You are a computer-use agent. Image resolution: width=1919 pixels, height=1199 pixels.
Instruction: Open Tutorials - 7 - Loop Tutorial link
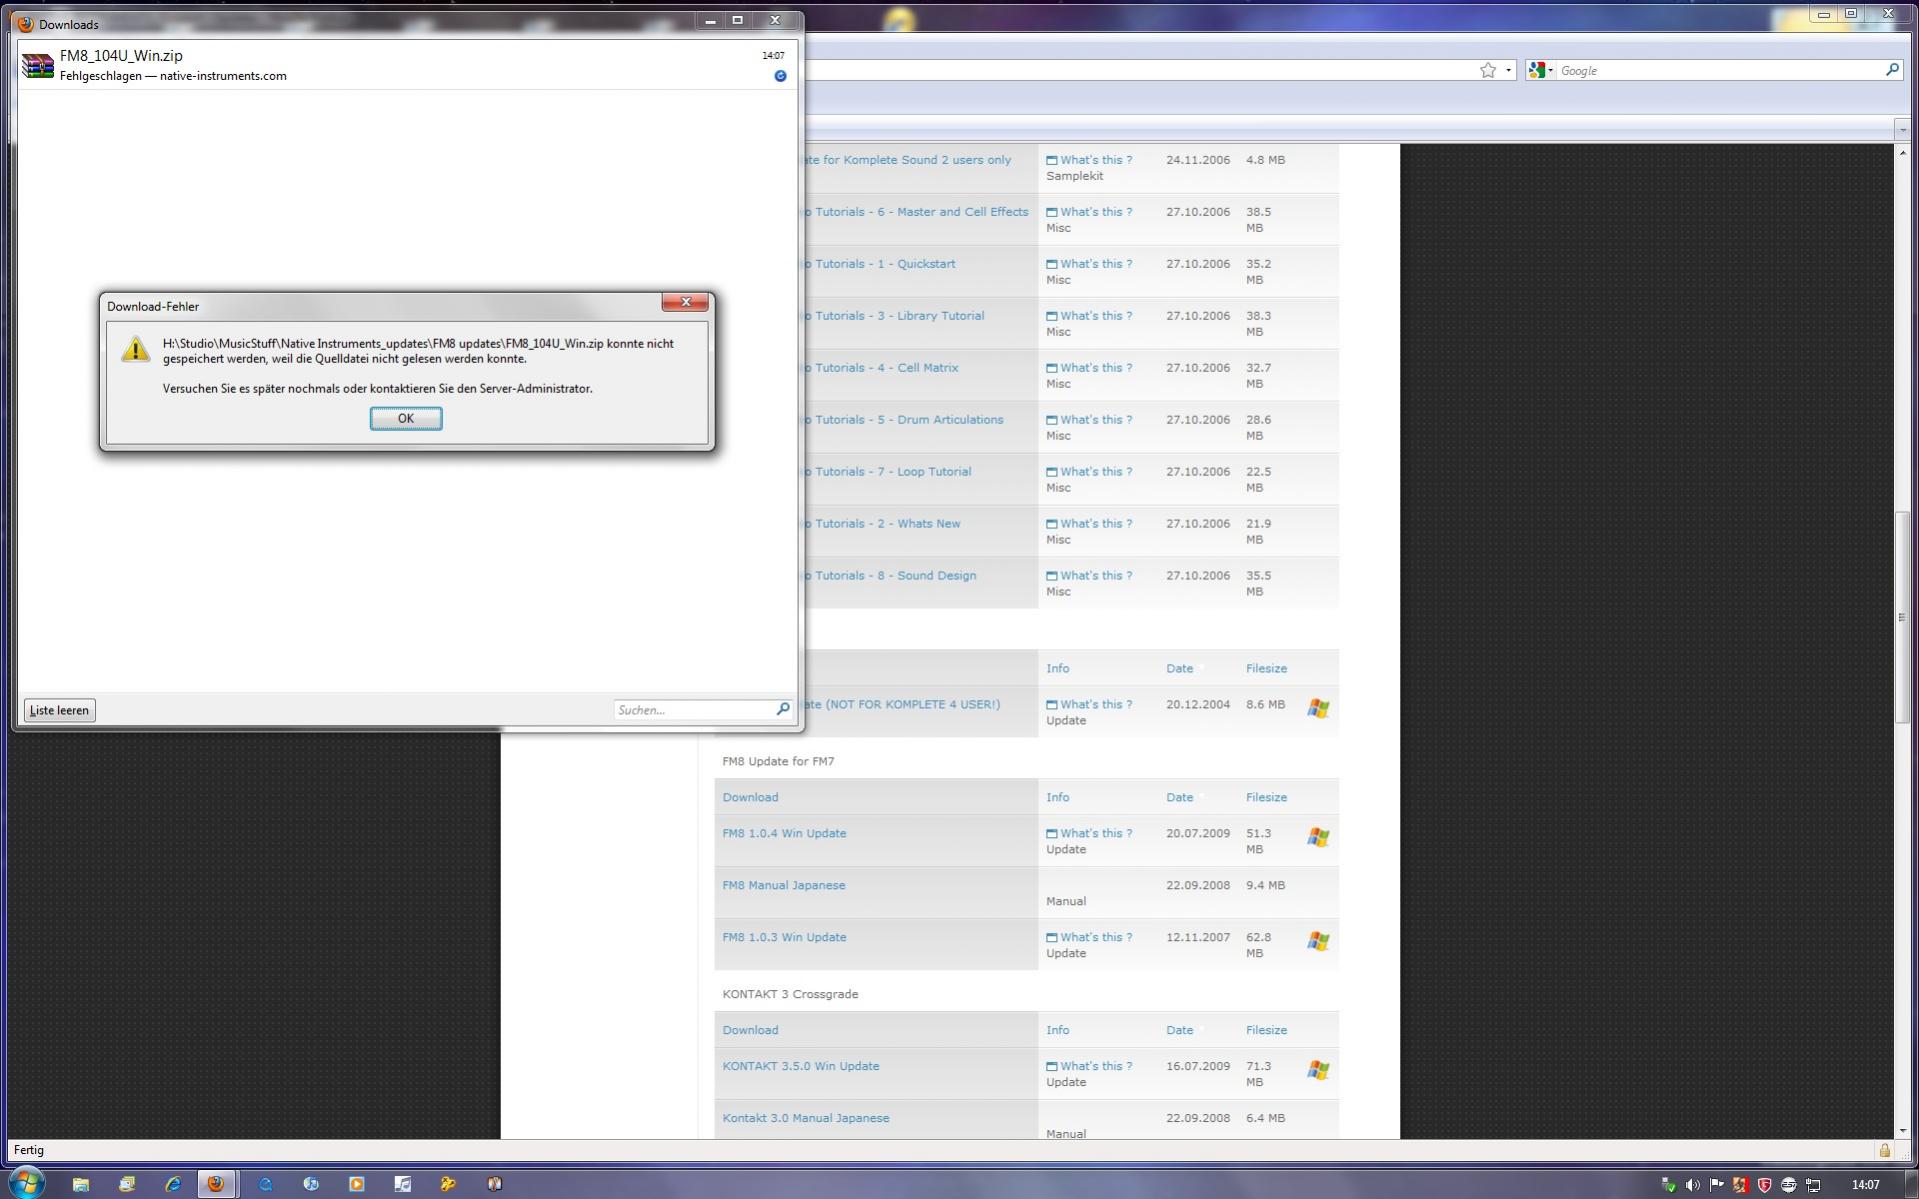tap(887, 472)
